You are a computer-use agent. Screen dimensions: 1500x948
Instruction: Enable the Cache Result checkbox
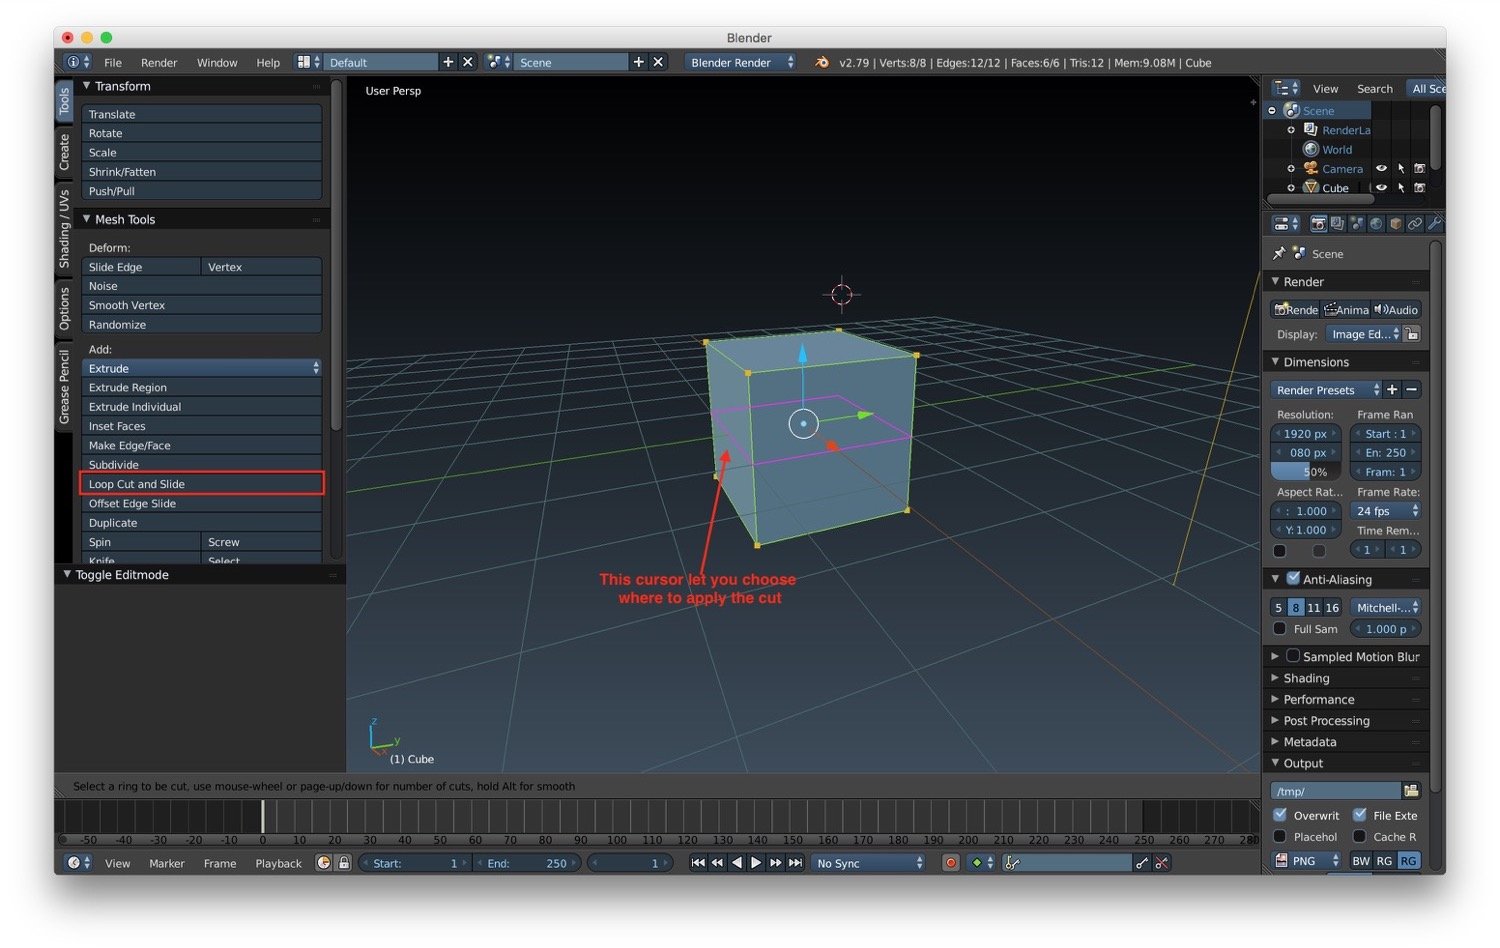(x=1360, y=836)
